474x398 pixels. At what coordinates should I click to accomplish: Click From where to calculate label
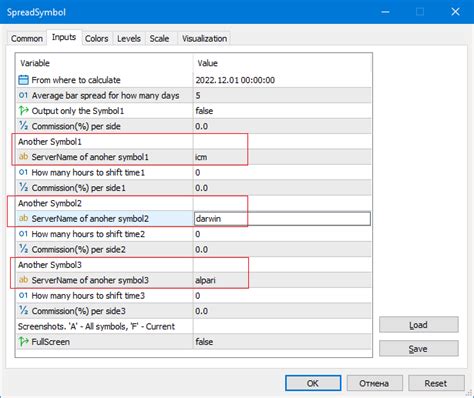pos(76,80)
